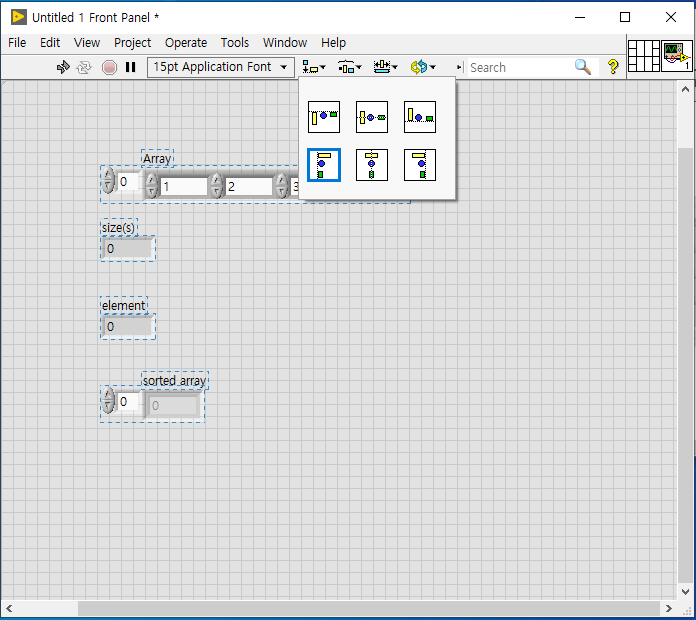Click the element label
This screenshot has height=620, width=696.
(123, 306)
